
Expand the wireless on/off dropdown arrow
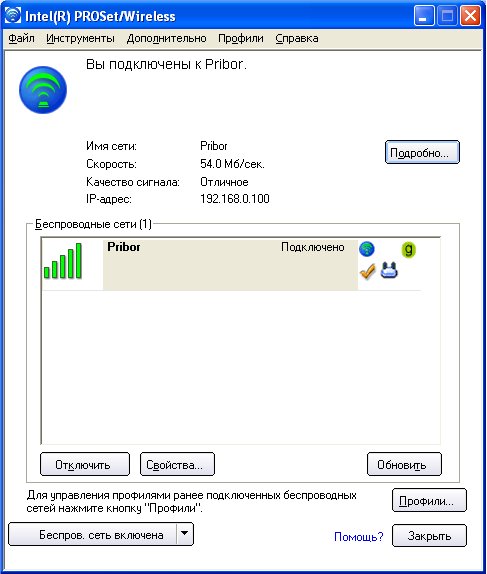coord(185,534)
